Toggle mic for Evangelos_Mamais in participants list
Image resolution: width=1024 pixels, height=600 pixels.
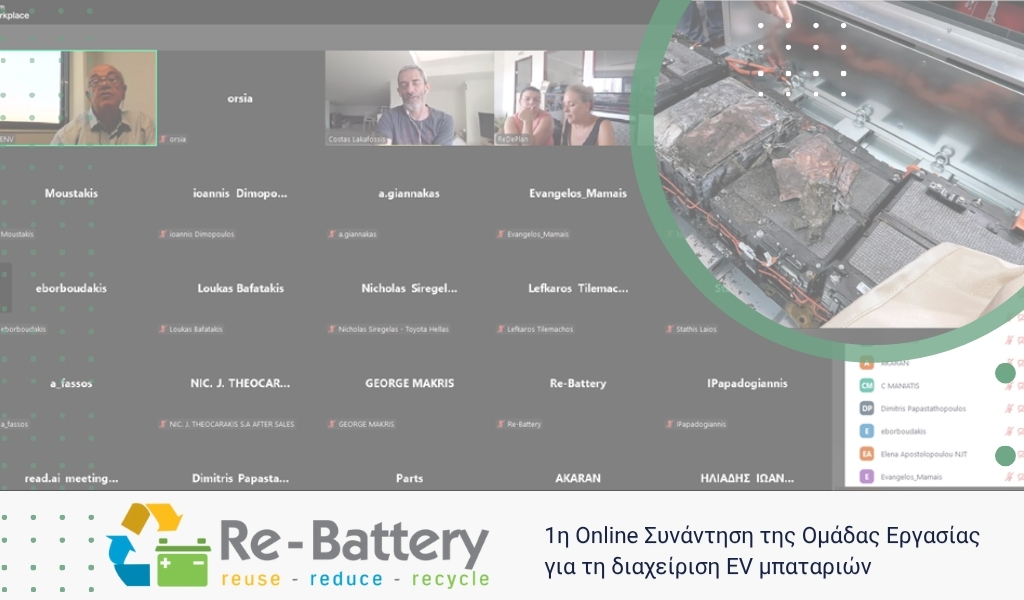(1009, 478)
